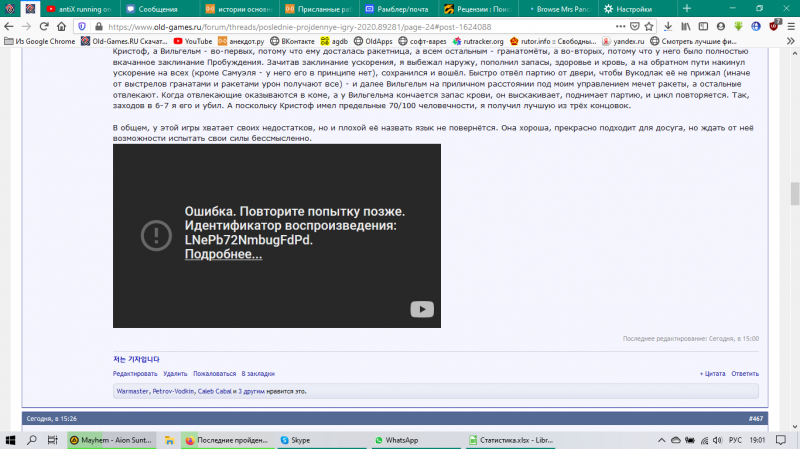
Task: Open the ВКонтакте bookmark
Action: (292, 41)
